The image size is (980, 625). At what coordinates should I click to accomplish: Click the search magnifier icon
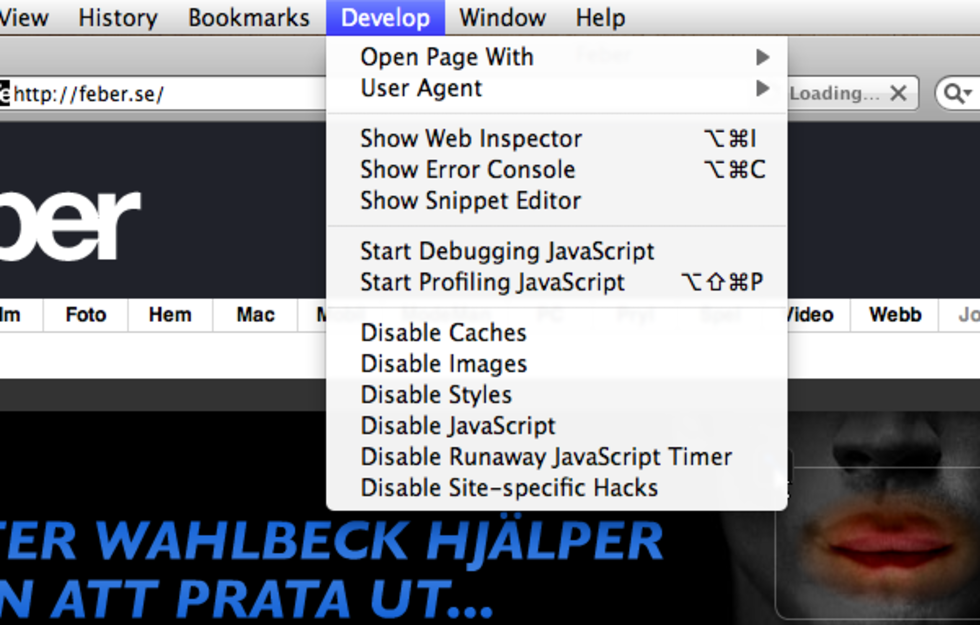(x=953, y=93)
